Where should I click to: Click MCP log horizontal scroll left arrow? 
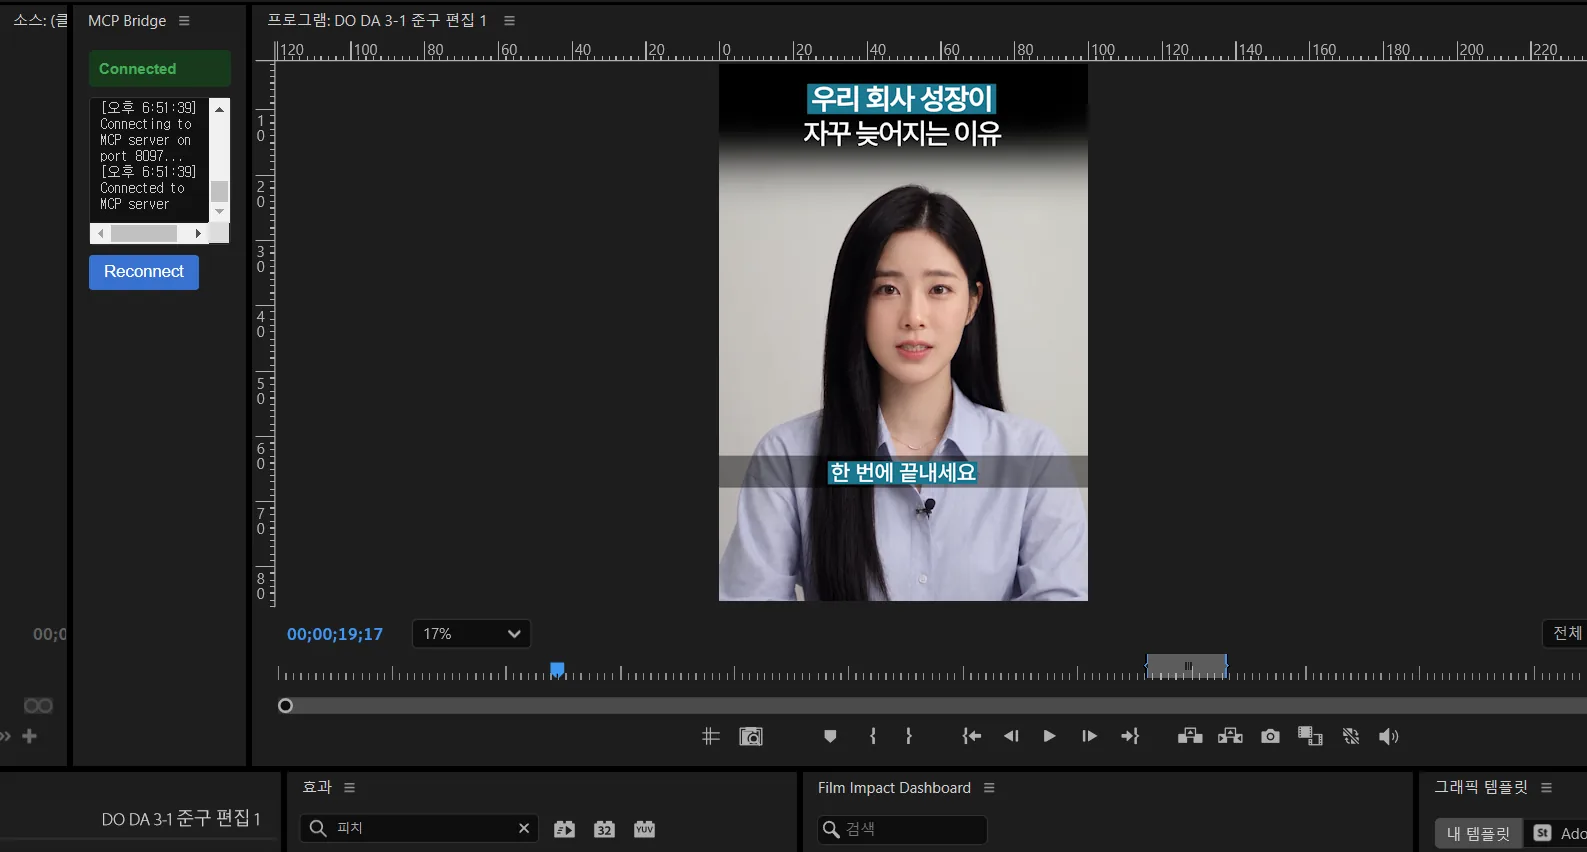pyautogui.click(x=100, y=233)
